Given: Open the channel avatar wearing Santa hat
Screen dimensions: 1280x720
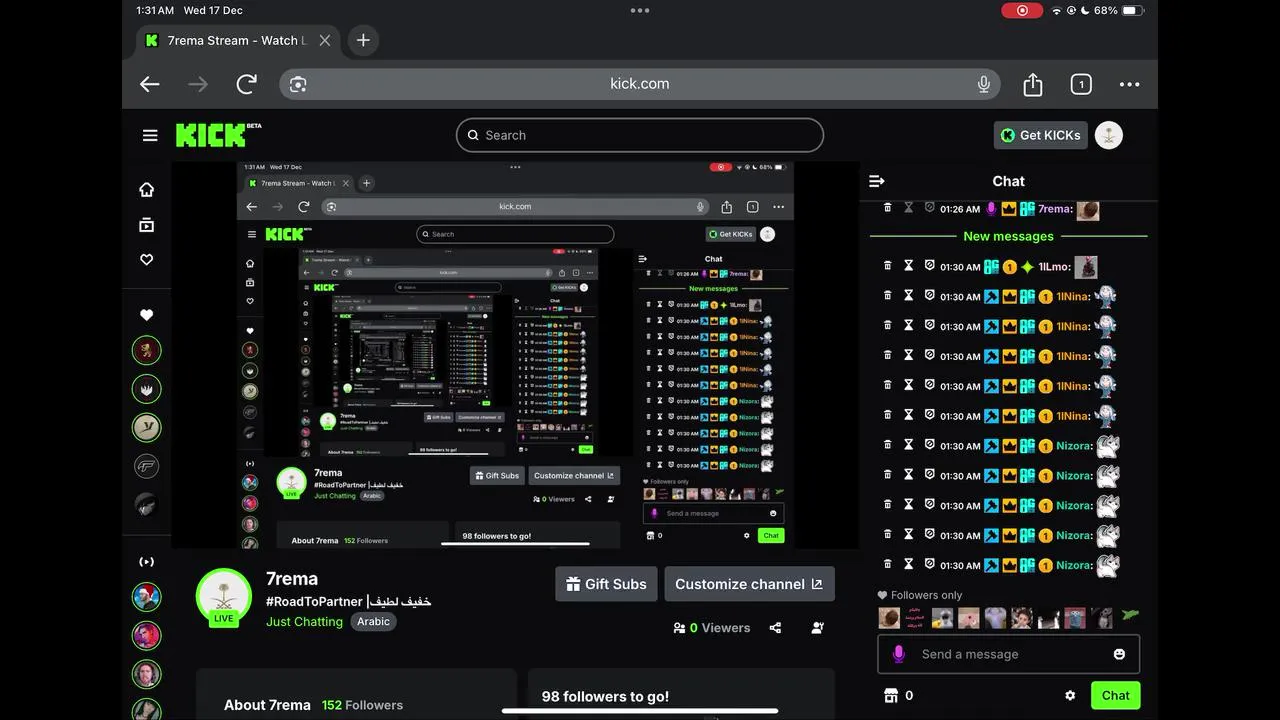Looking at the screenshot, I should pyautogui.click(x=147, y=597).
